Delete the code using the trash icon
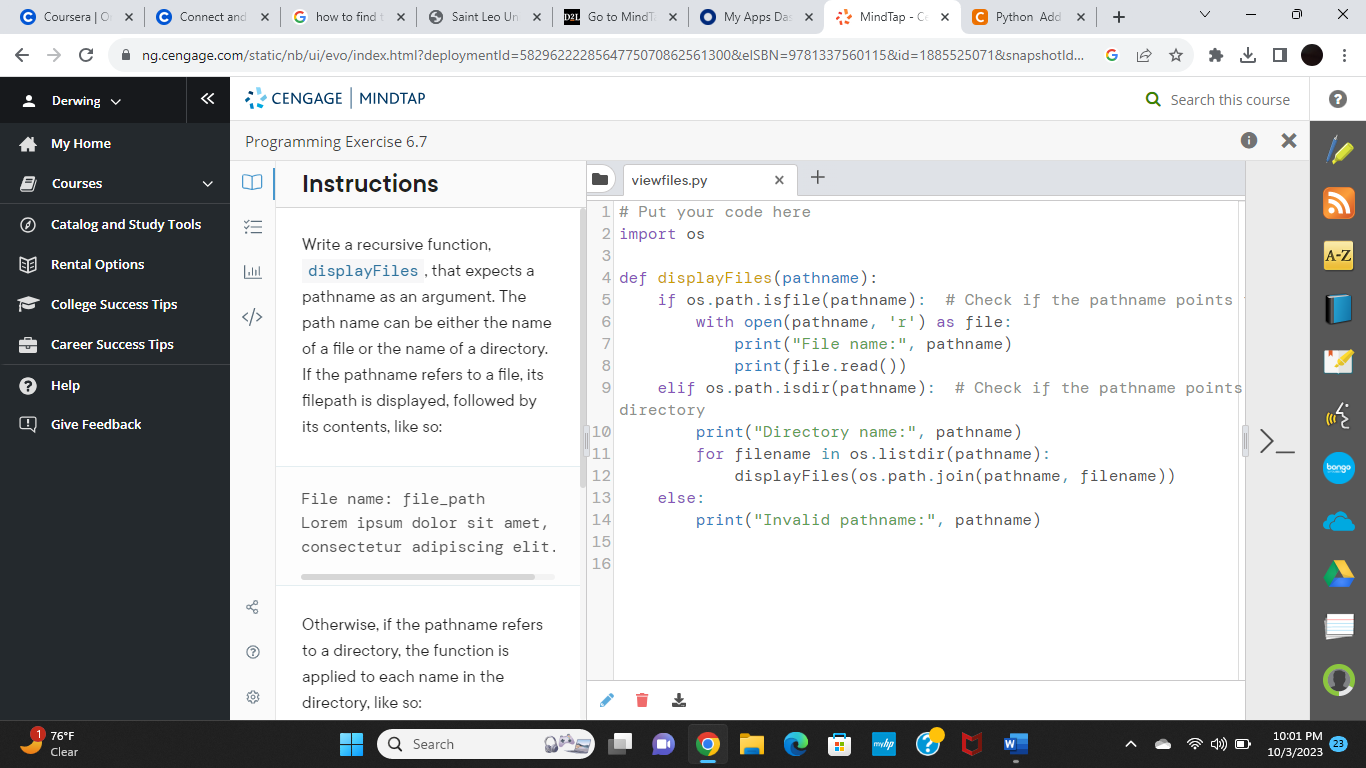The height and width of the screenshot is (768, 1366). click(x=642, y=700)
